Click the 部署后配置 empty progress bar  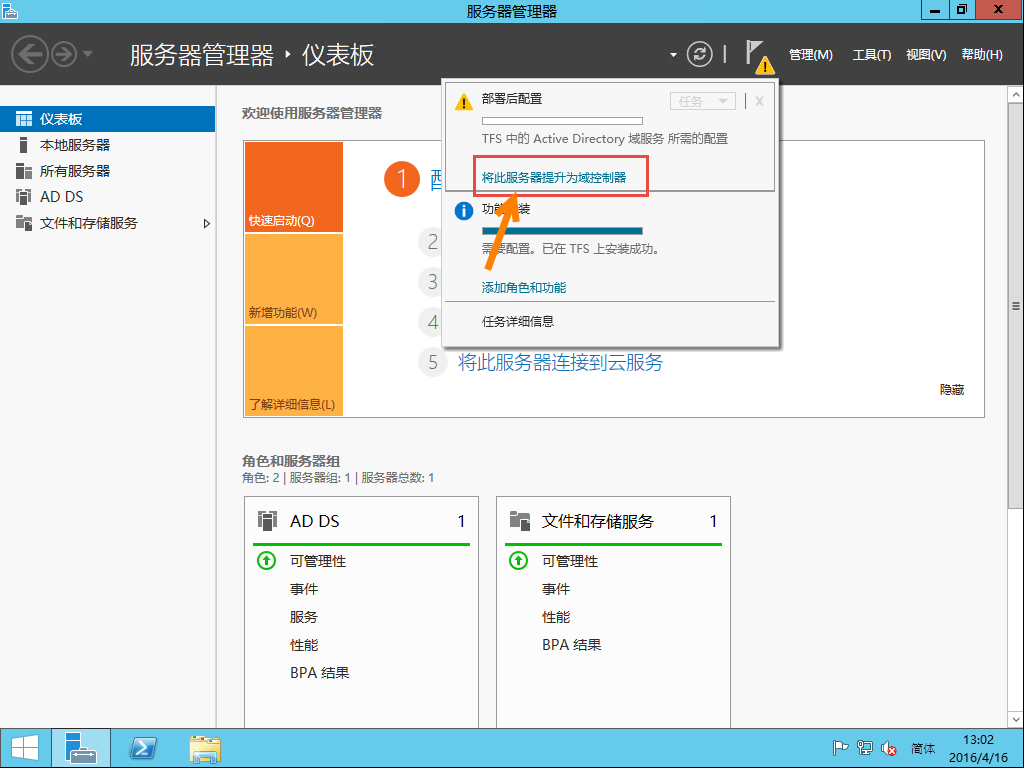562,121
